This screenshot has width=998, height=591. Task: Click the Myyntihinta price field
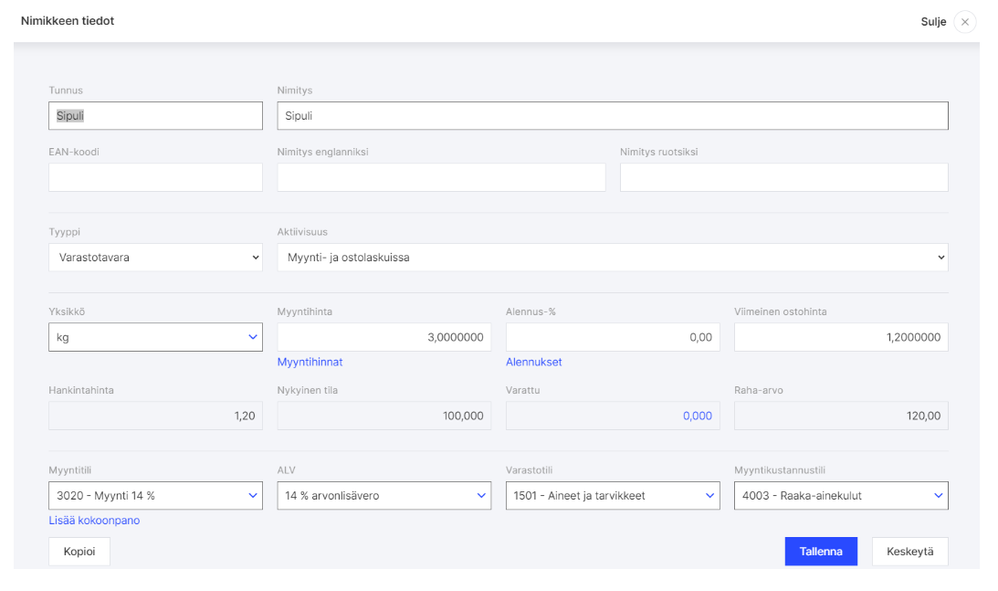tap(383, 337)
